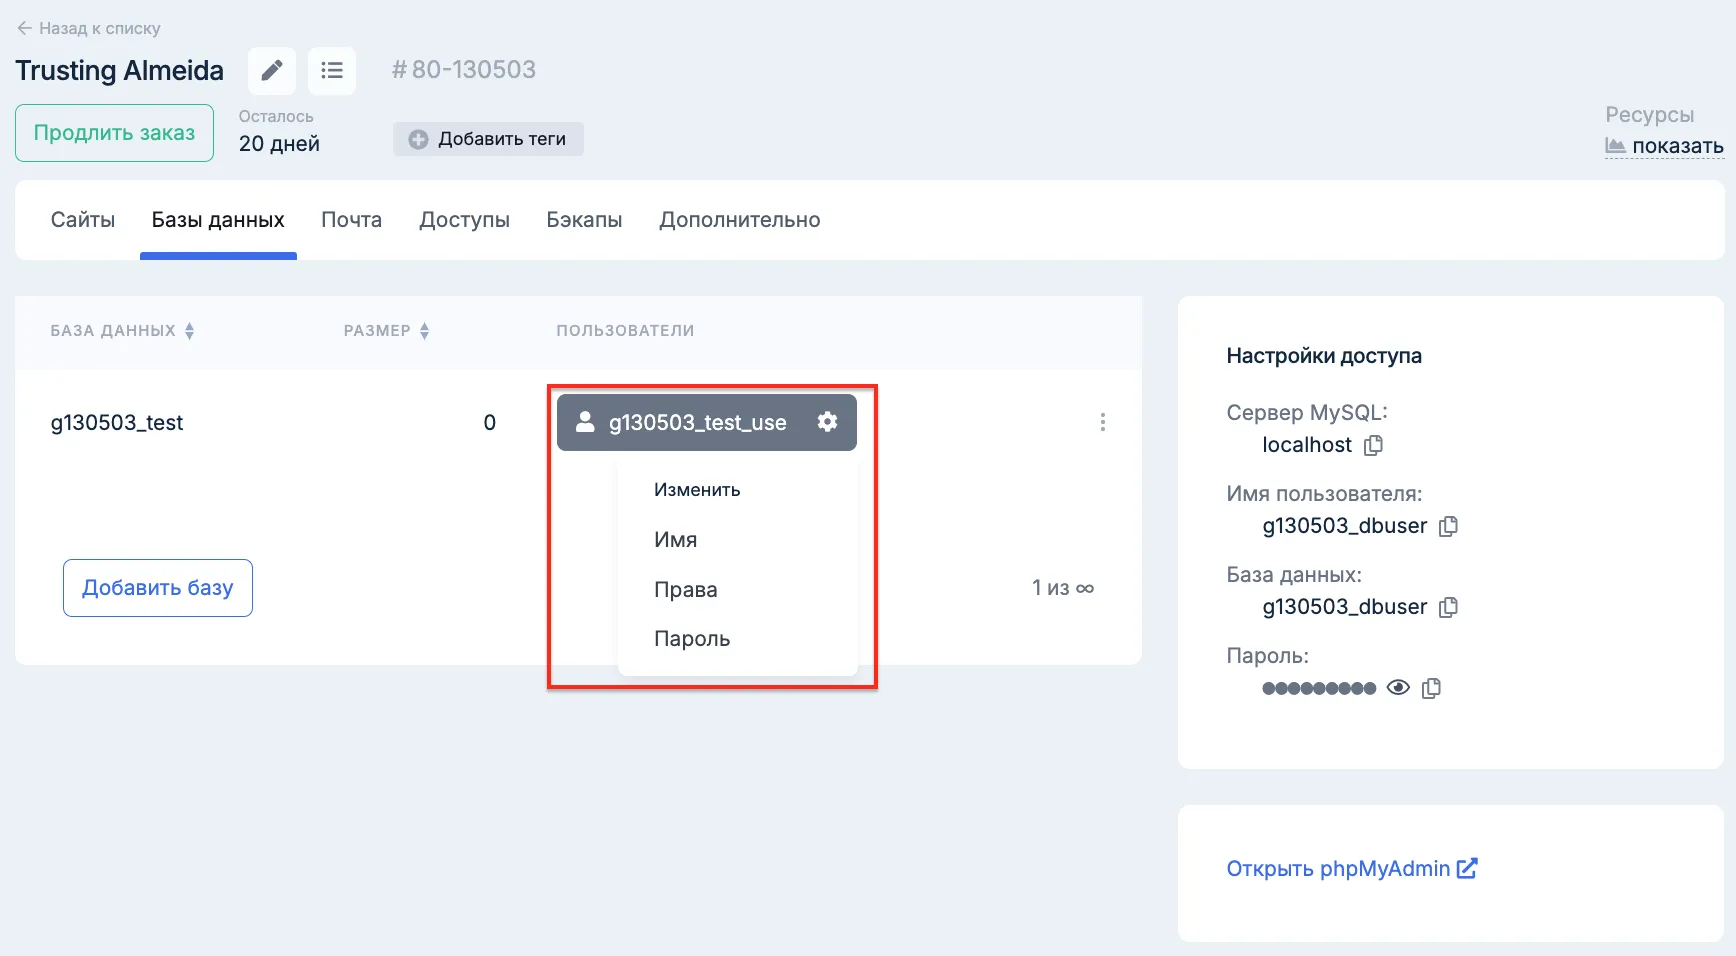Click the Добавить теги button
Screen dimensions: 1736x956
click(x=488, y=139)
